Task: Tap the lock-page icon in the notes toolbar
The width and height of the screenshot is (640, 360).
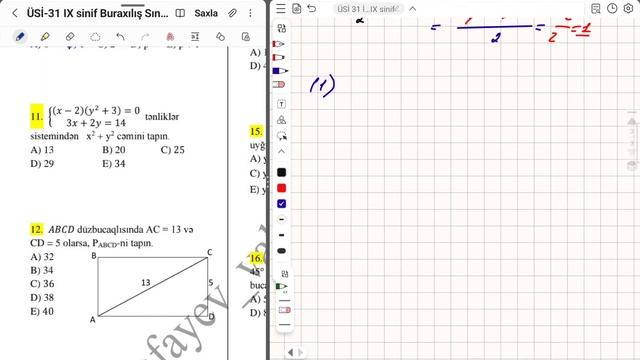Action: [x=246, y=37]
